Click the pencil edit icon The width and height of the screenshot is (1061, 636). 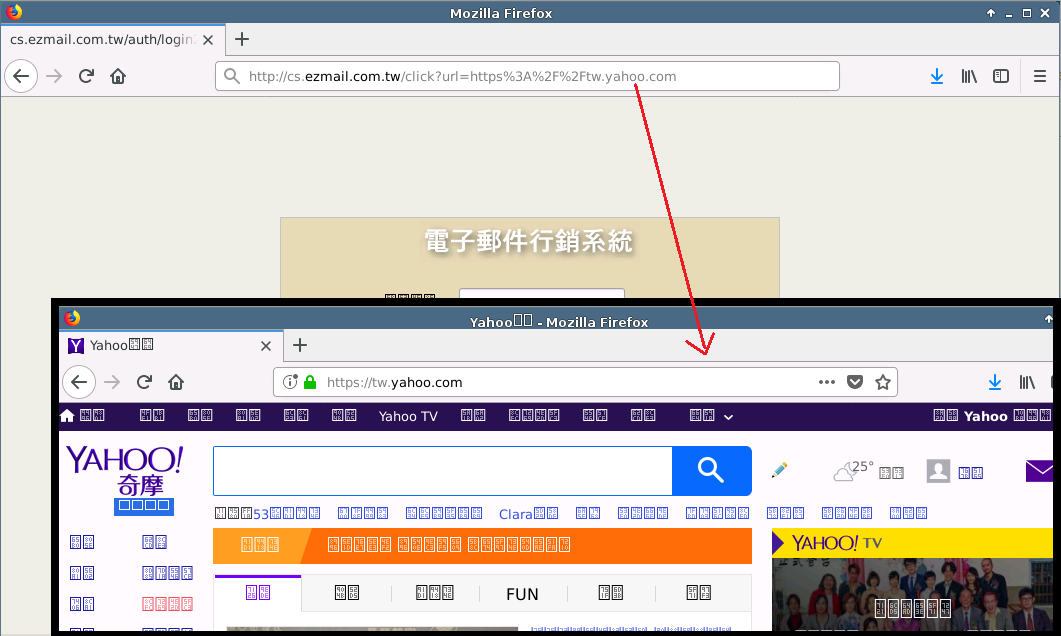tap(780, 470)
